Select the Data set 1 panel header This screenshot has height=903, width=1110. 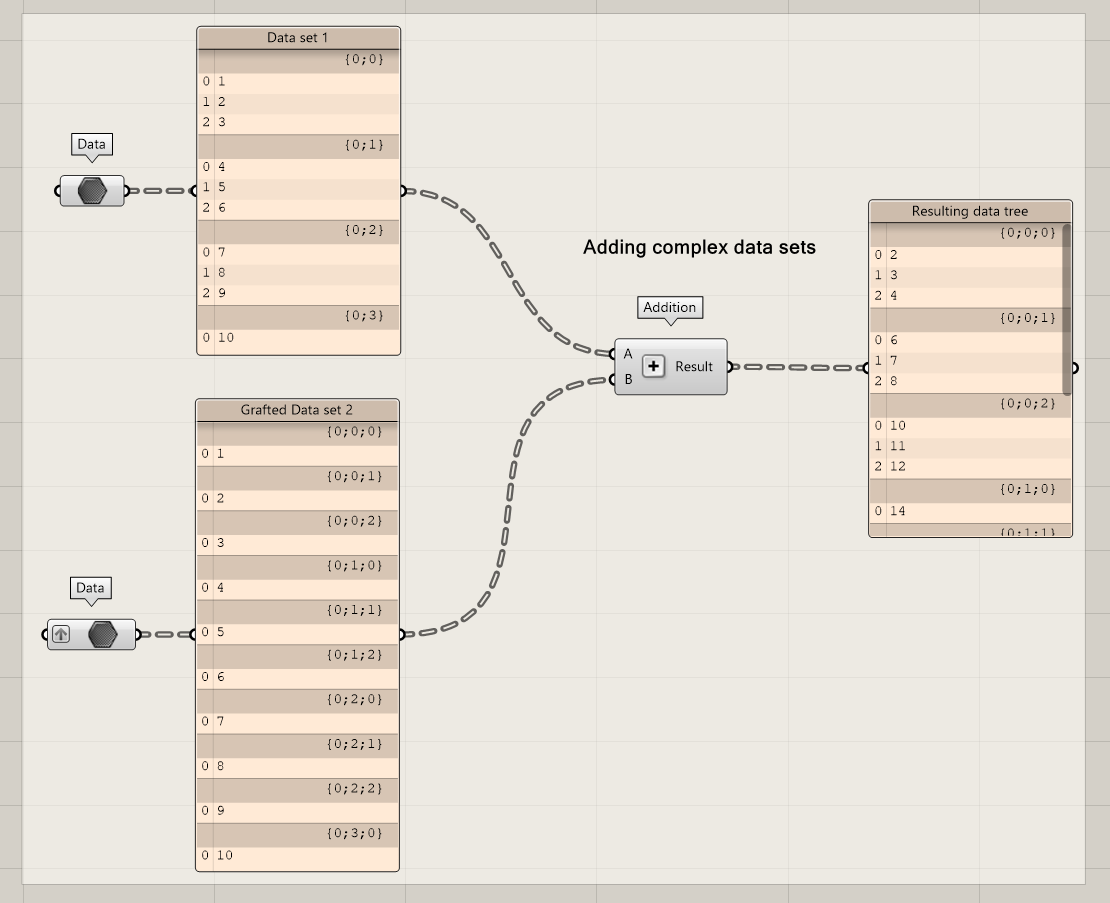point(298,35)
